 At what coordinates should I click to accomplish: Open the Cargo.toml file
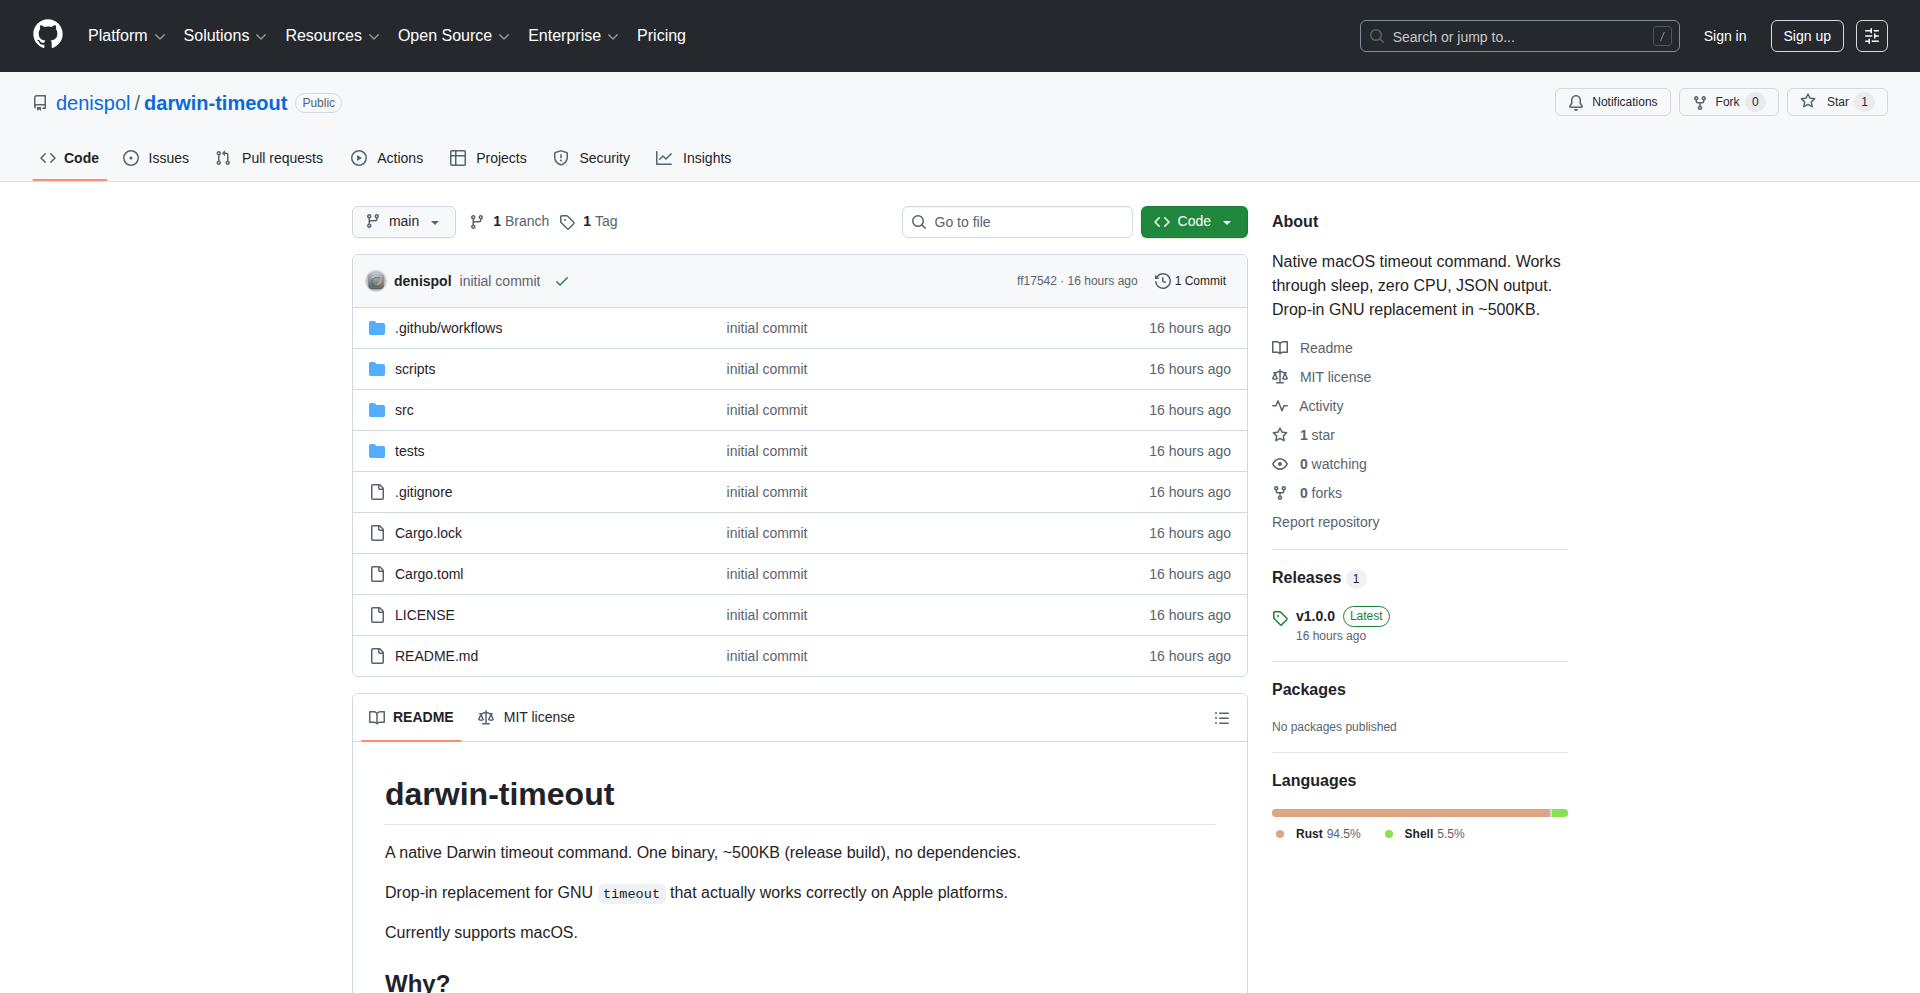[x=429, y=574]
